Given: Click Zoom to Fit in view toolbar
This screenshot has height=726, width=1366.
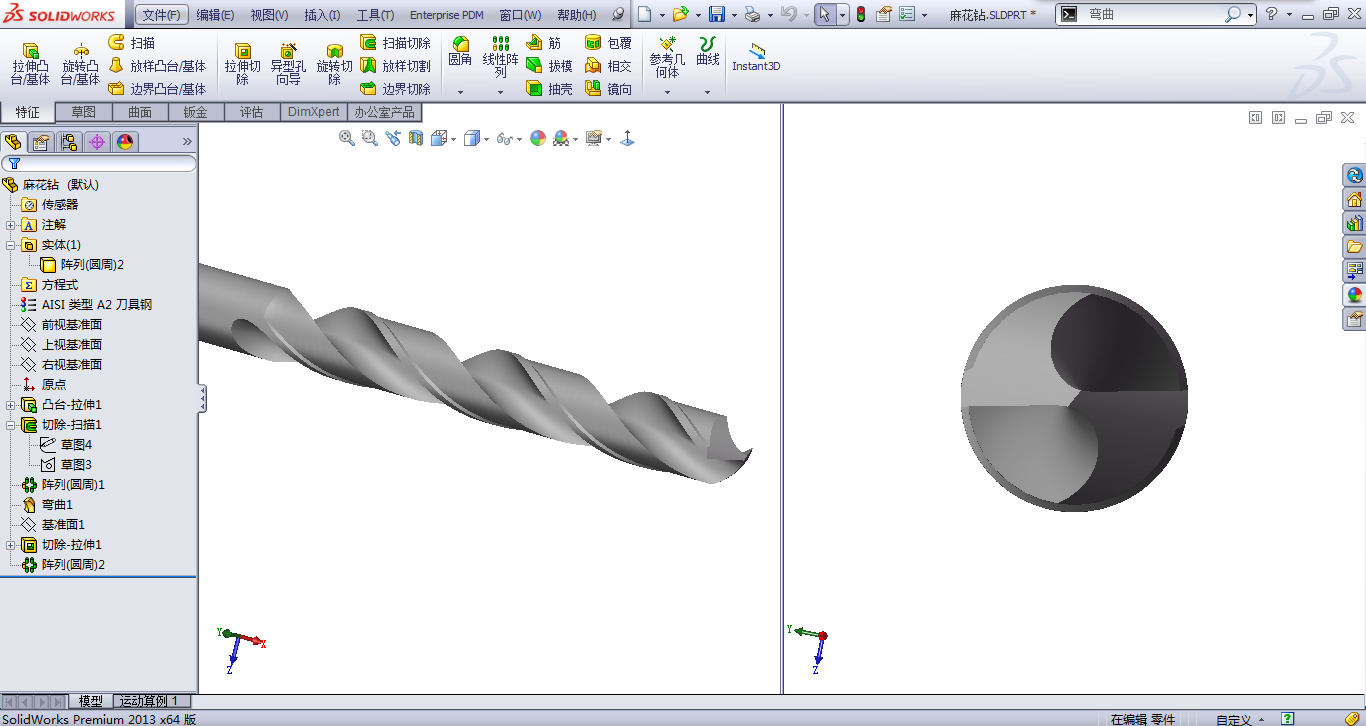Looking at the screenshot, I should (x=347, y=138).
